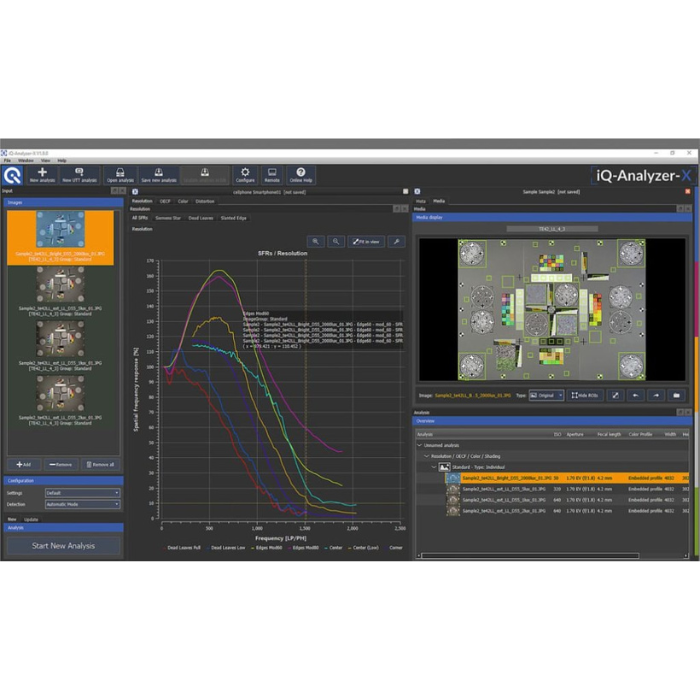Viewport: 700px width, 700px height.
Task: Undock the Media panel
Action: pyautogui.click(x=680, y=209)
